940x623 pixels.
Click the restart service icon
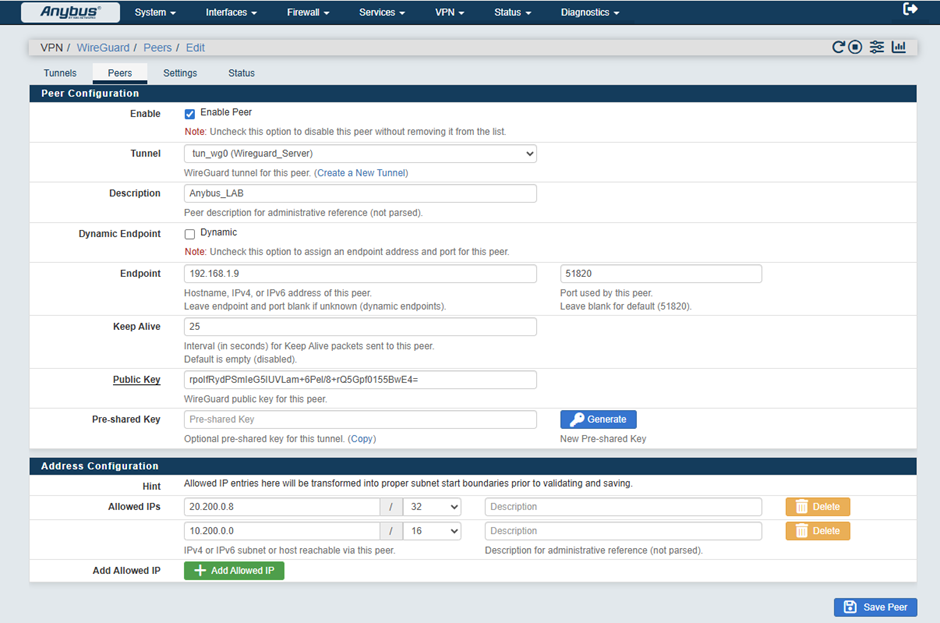click(x=839, y=47)
